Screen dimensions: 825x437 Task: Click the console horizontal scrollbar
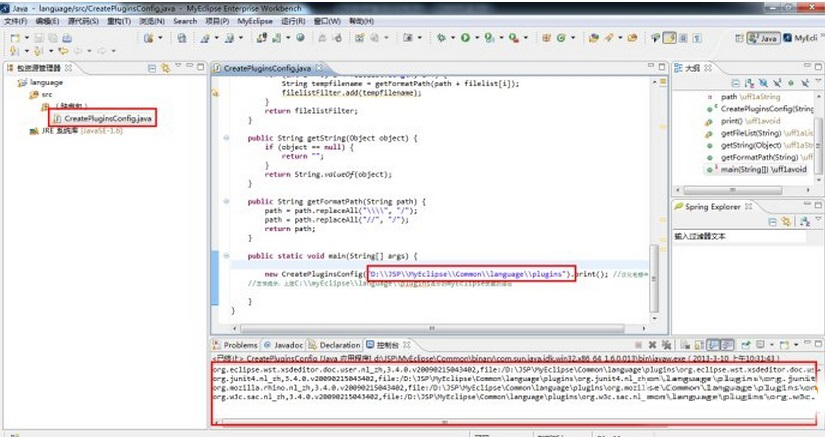pyautogui.click(x=445, y=422)
